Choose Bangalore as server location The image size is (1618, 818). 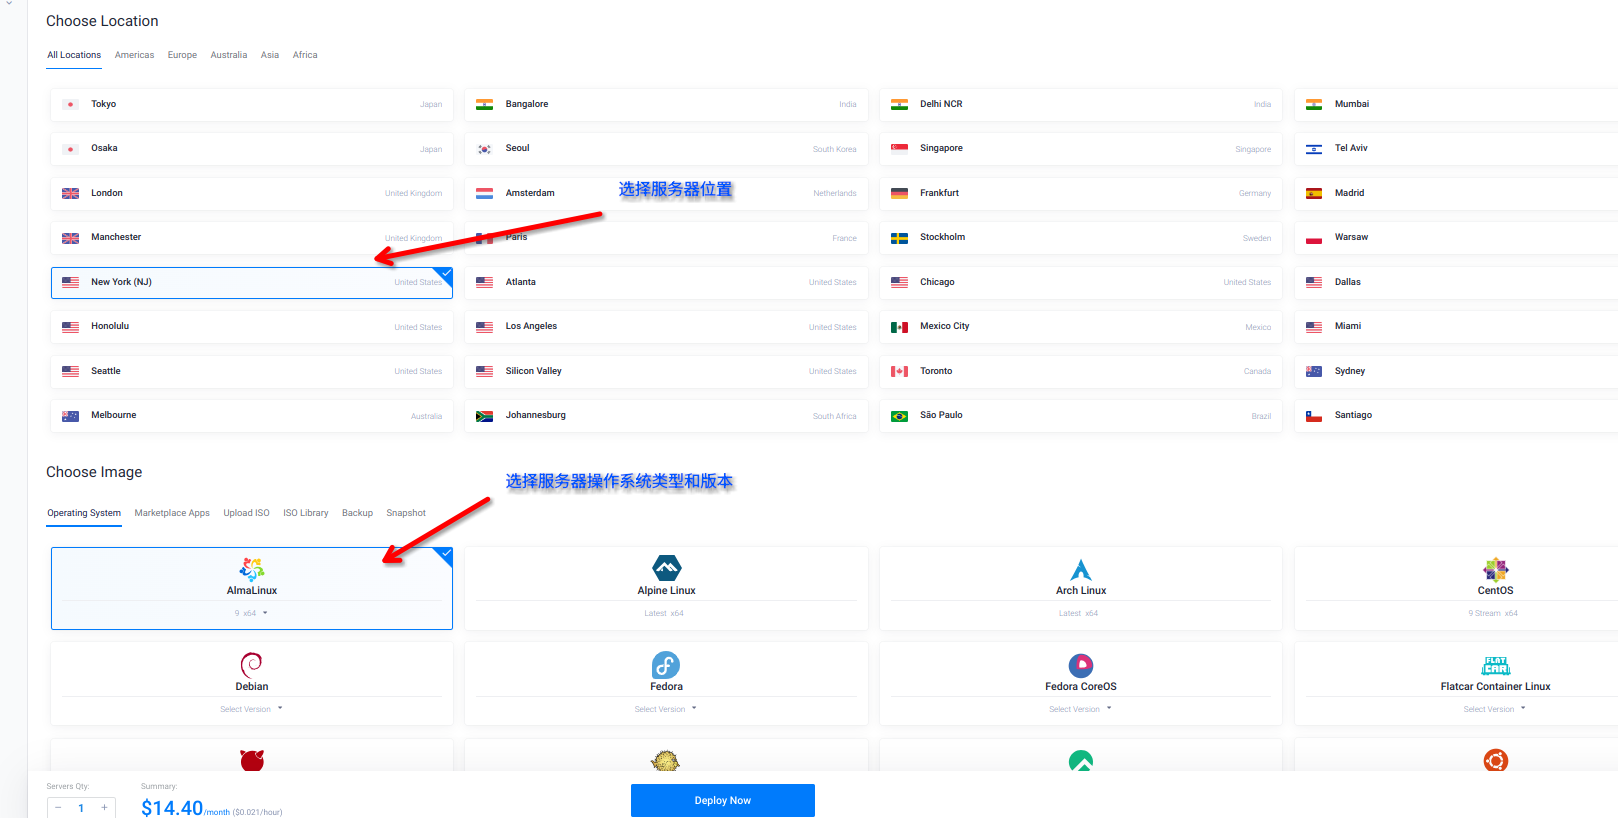[x=666, y=104]
